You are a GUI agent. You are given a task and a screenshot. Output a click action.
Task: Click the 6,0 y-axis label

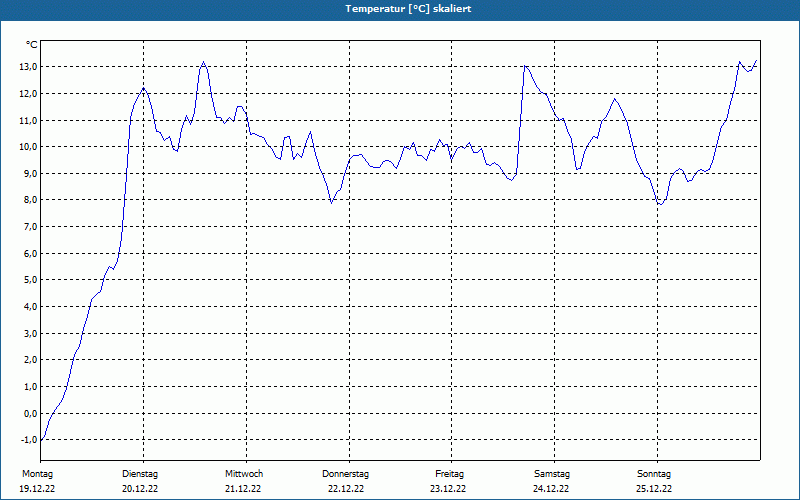[30, 254]
